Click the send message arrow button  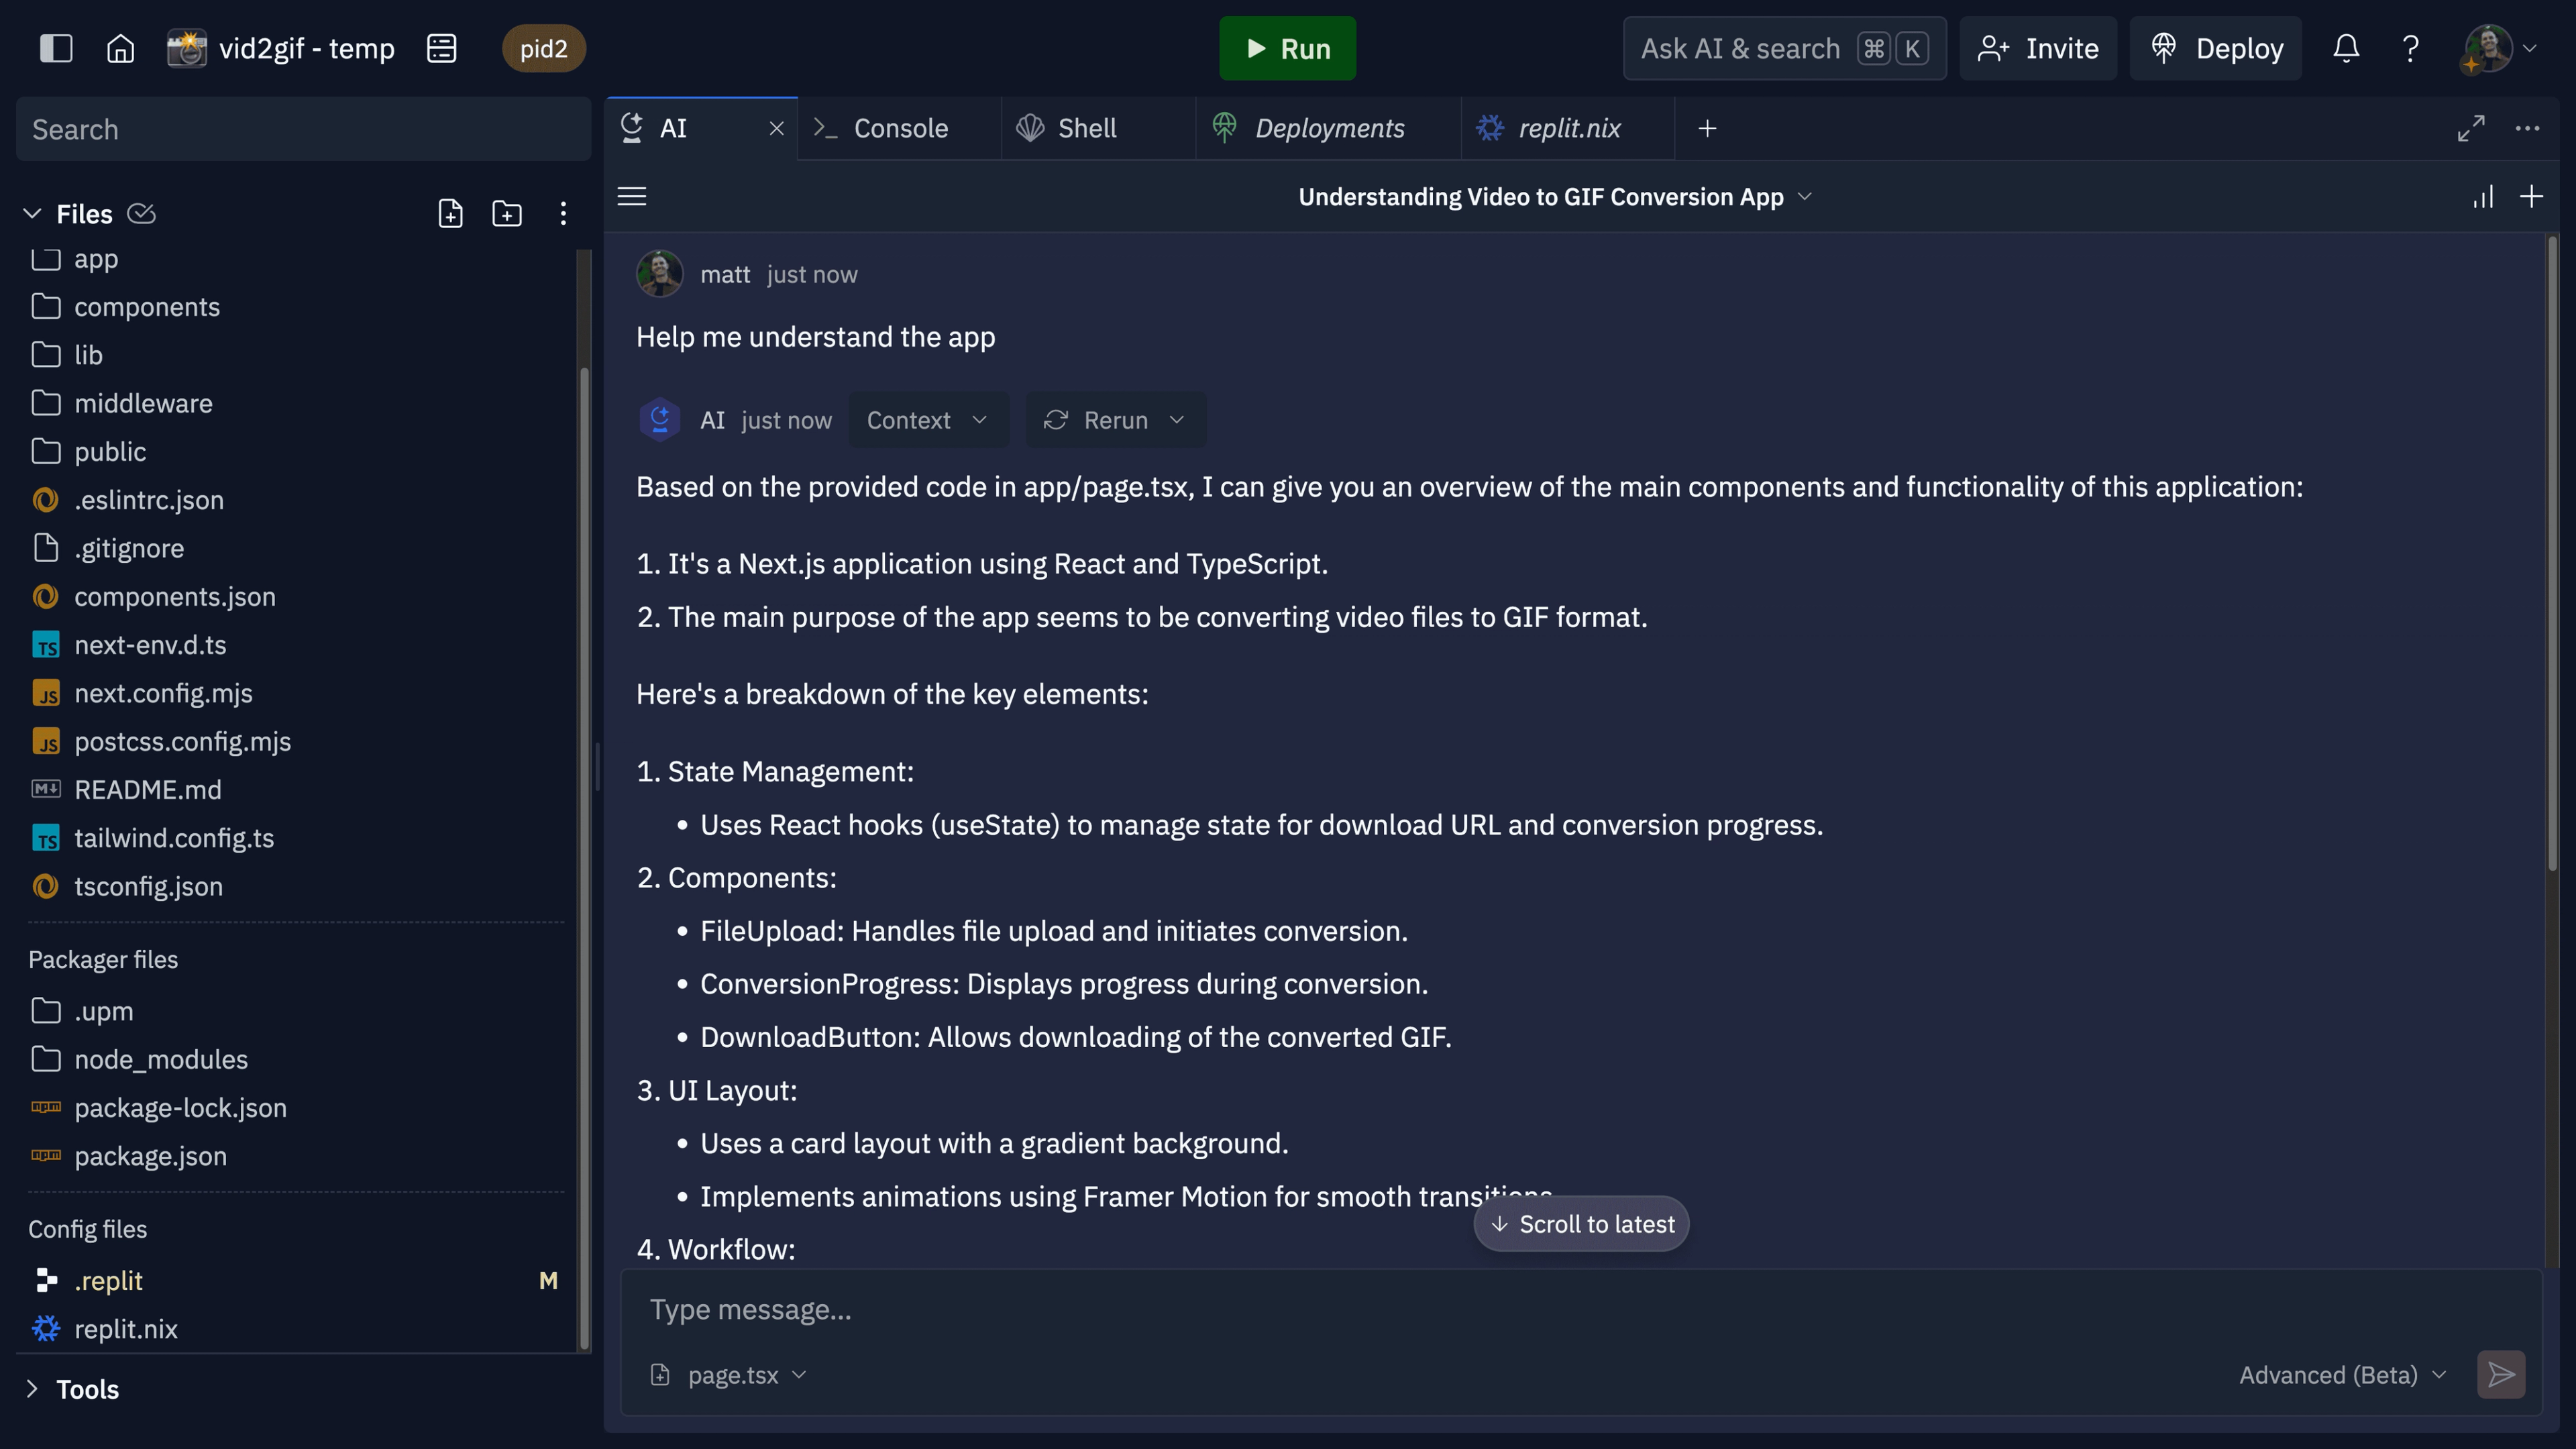point(2501,1375)
